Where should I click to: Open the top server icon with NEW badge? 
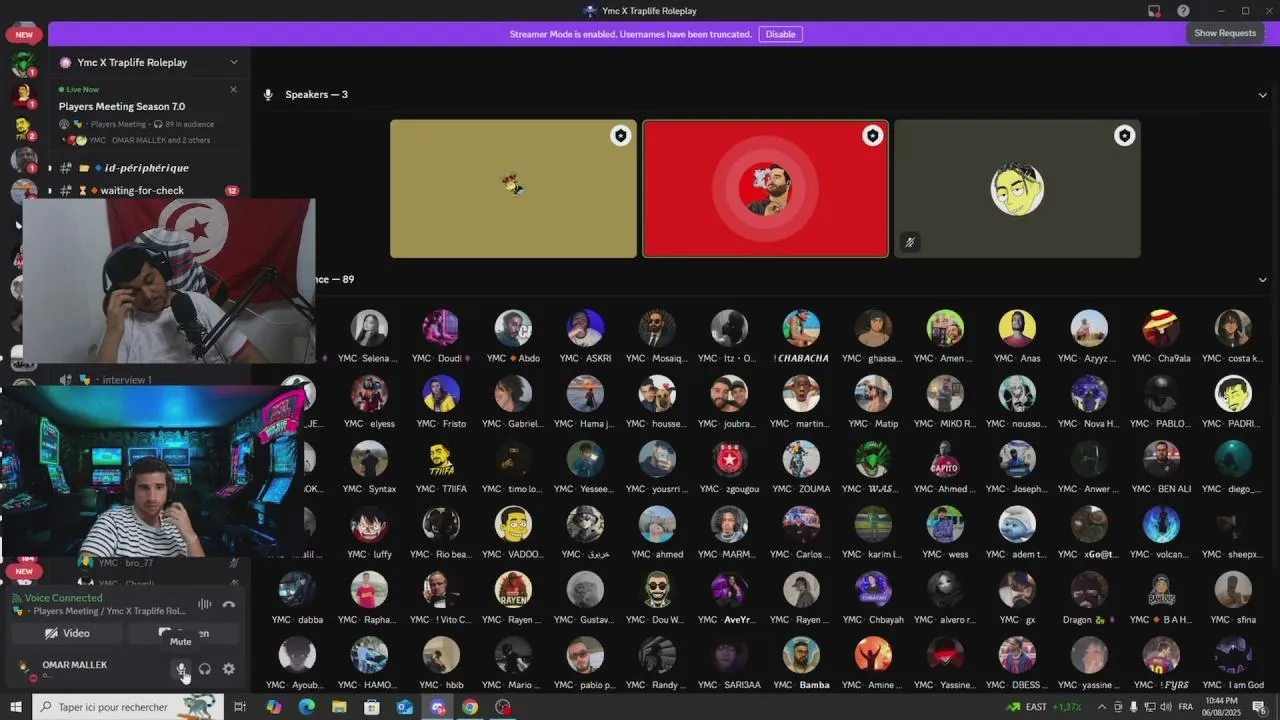(x=24, y=34)
